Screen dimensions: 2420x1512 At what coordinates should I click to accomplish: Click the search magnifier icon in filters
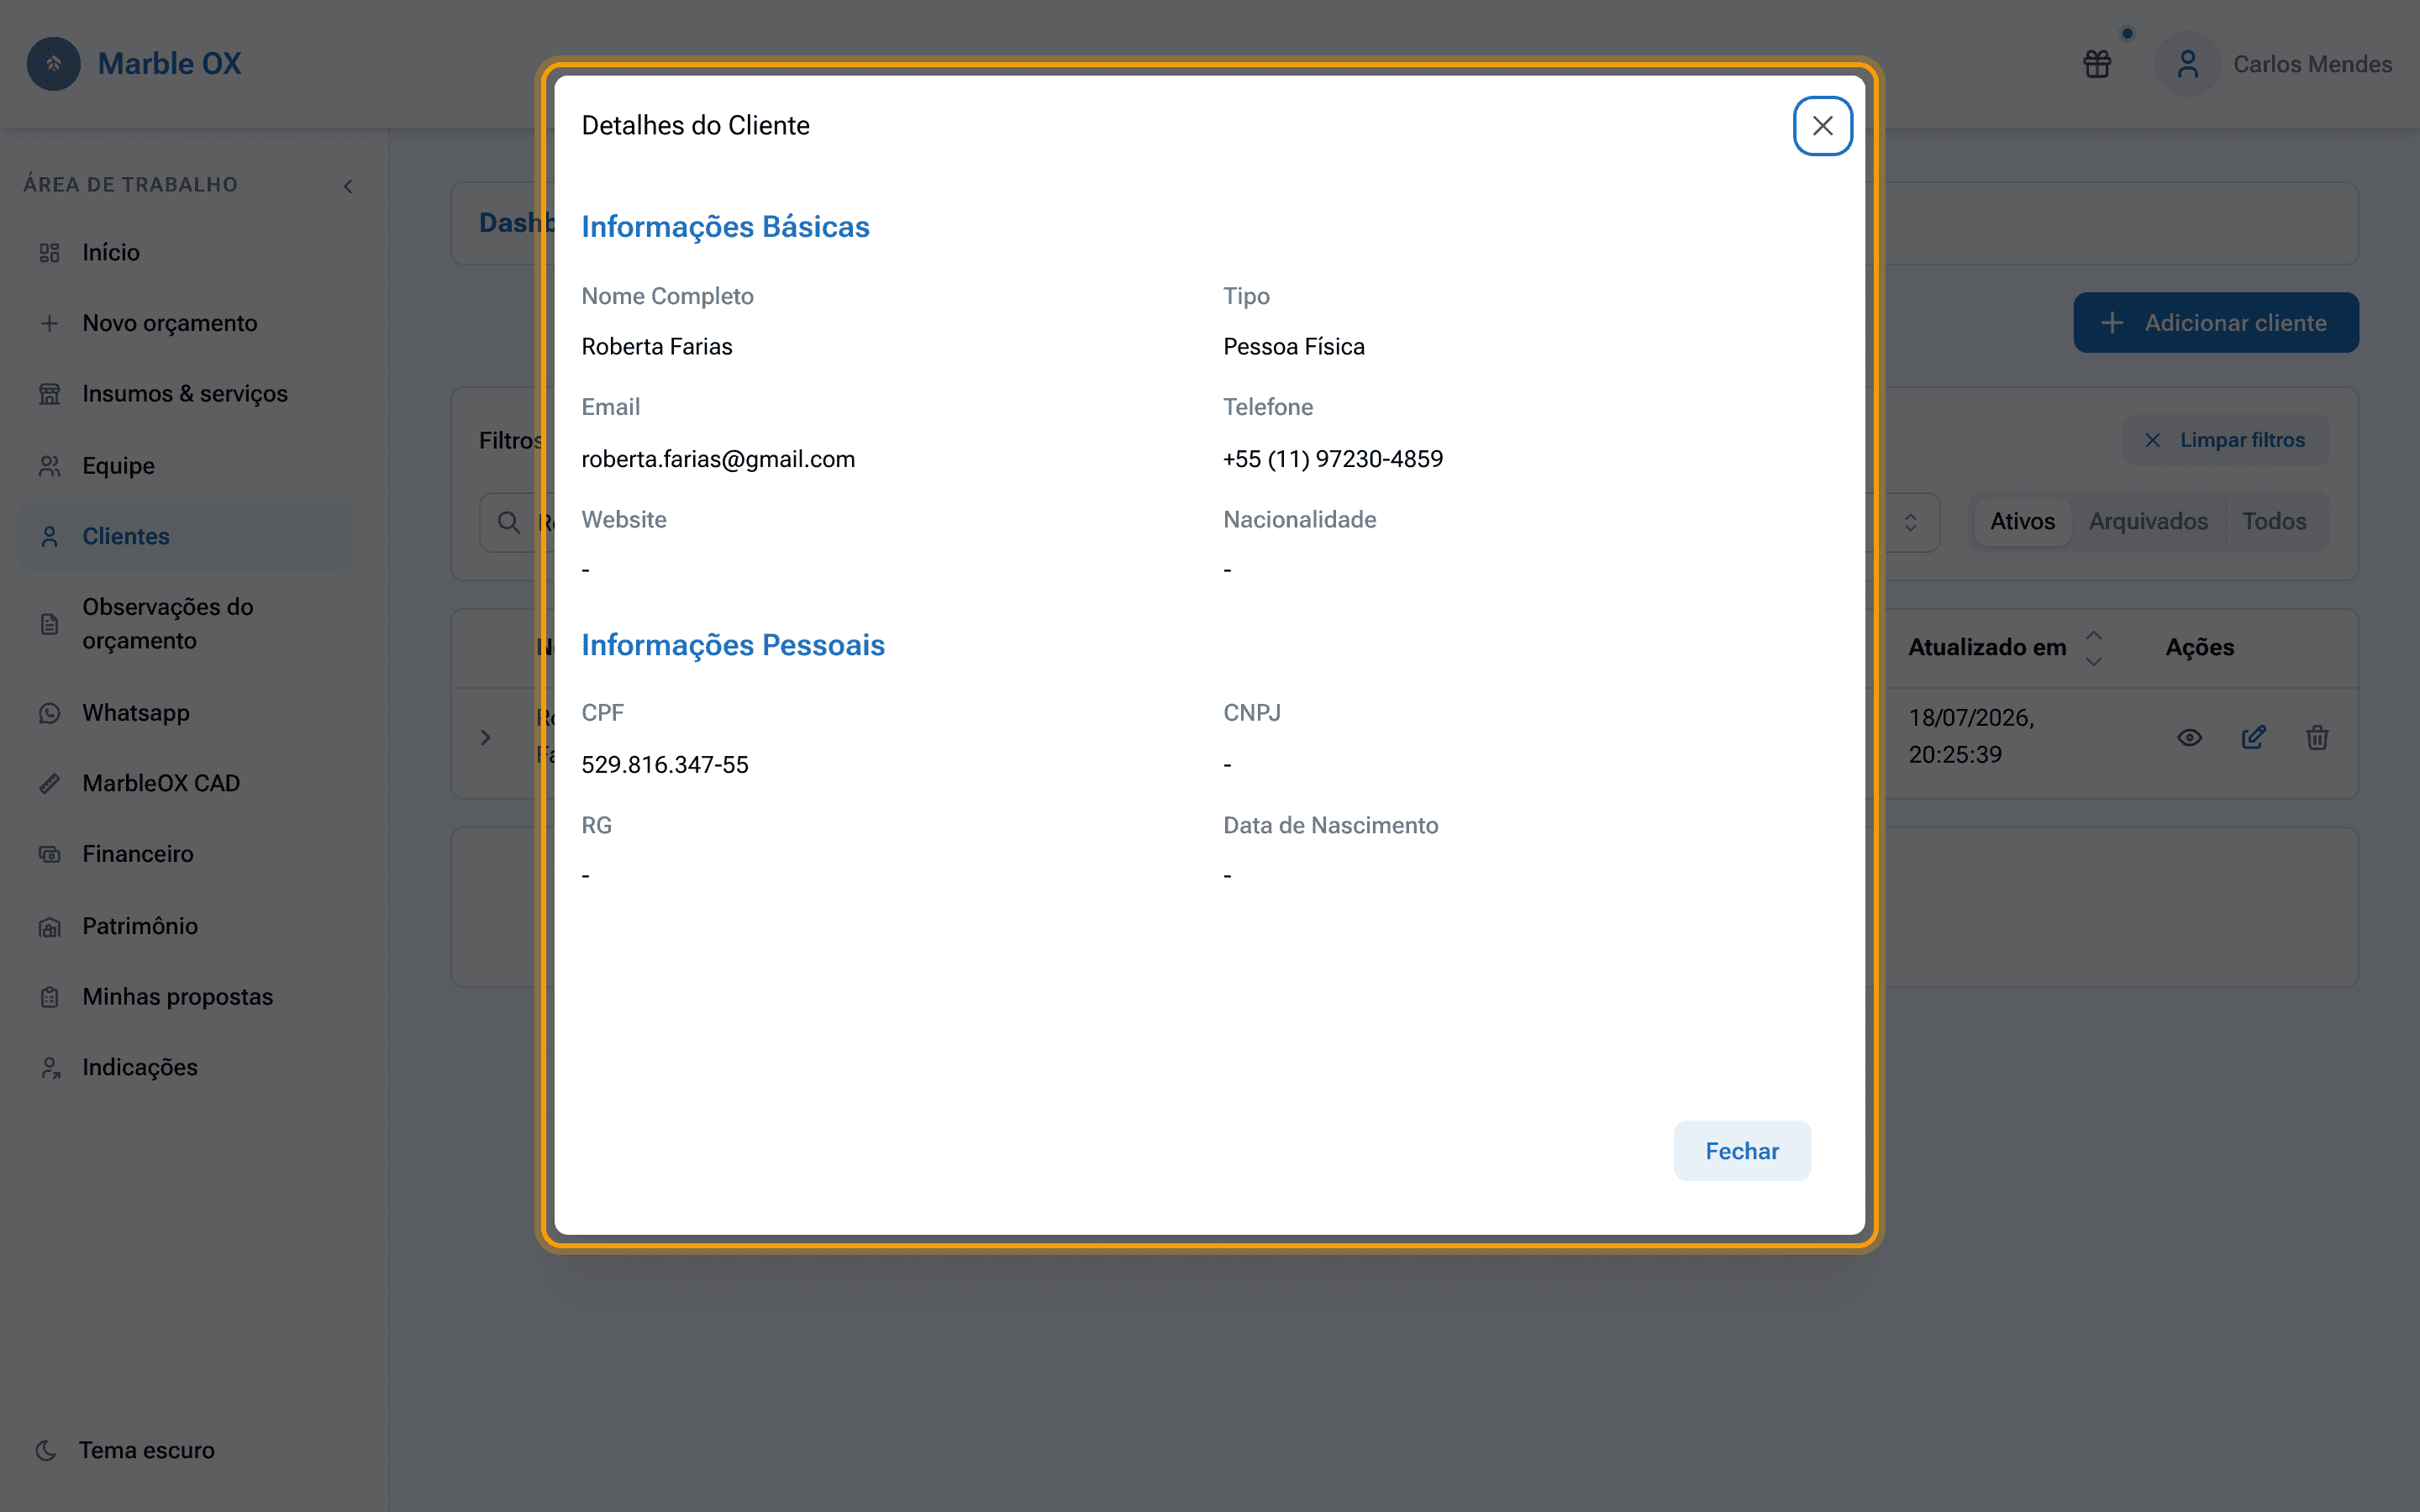[509, 522]
